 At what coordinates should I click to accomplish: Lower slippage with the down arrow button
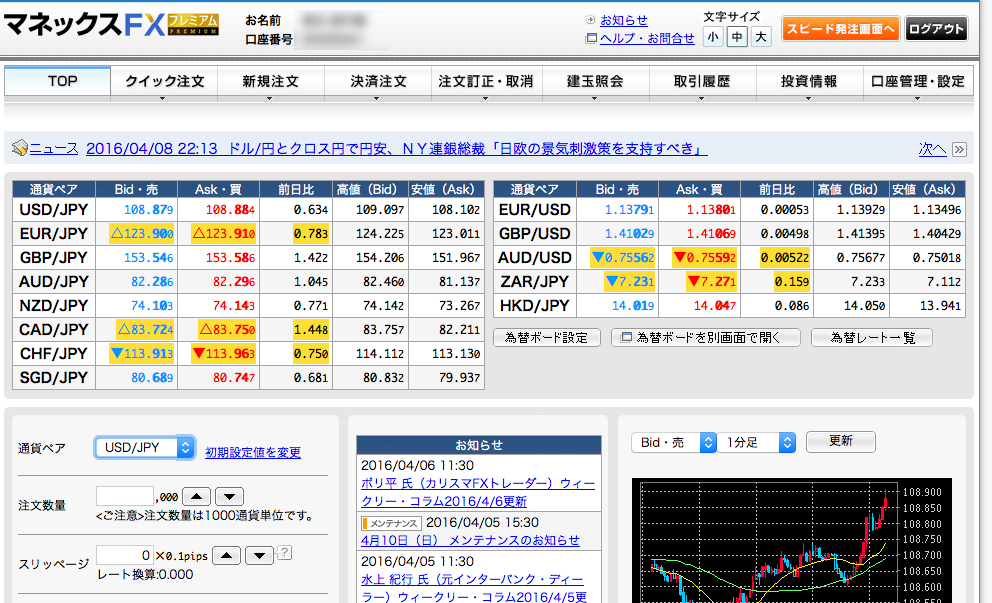pos(259,555)
